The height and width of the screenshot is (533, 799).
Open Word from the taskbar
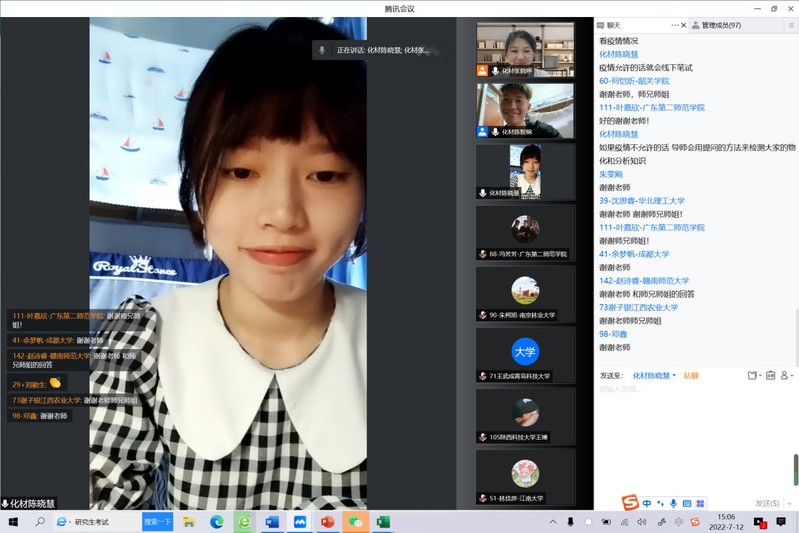(x=271, y=522)
